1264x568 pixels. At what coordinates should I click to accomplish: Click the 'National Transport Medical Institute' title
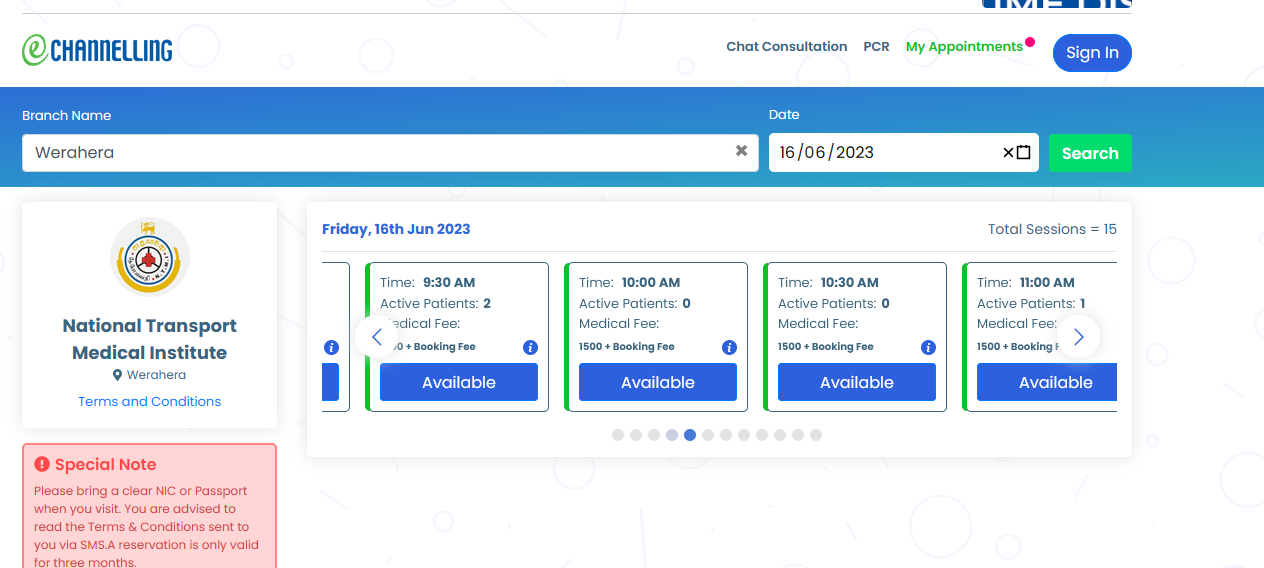click(150, 339)
